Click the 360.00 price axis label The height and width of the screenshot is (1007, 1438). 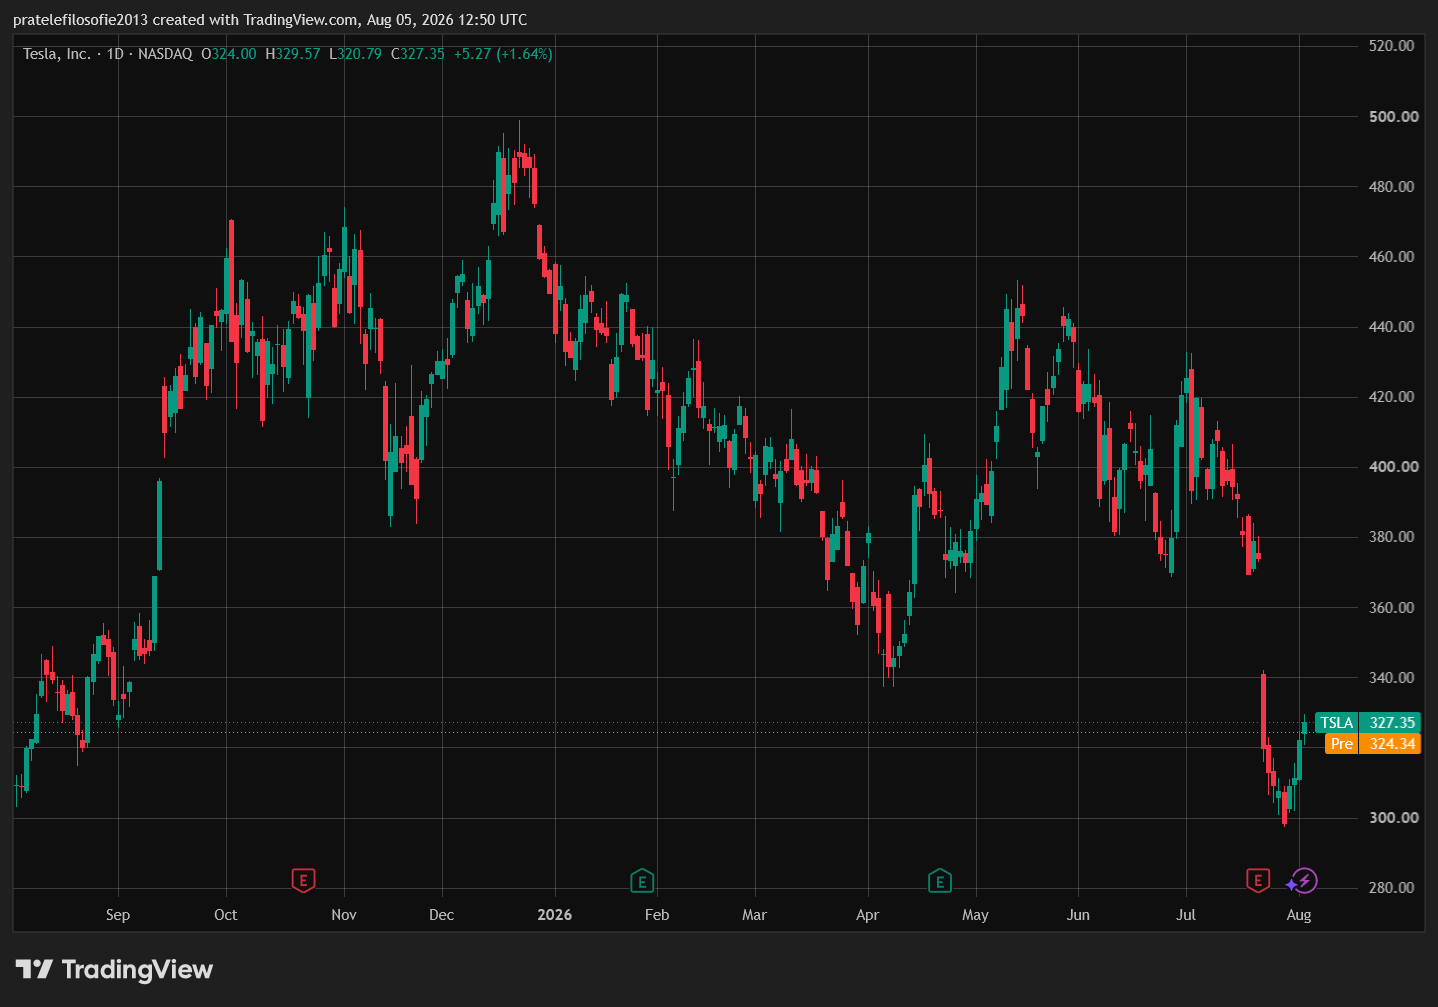click(x=1392, y=607)
